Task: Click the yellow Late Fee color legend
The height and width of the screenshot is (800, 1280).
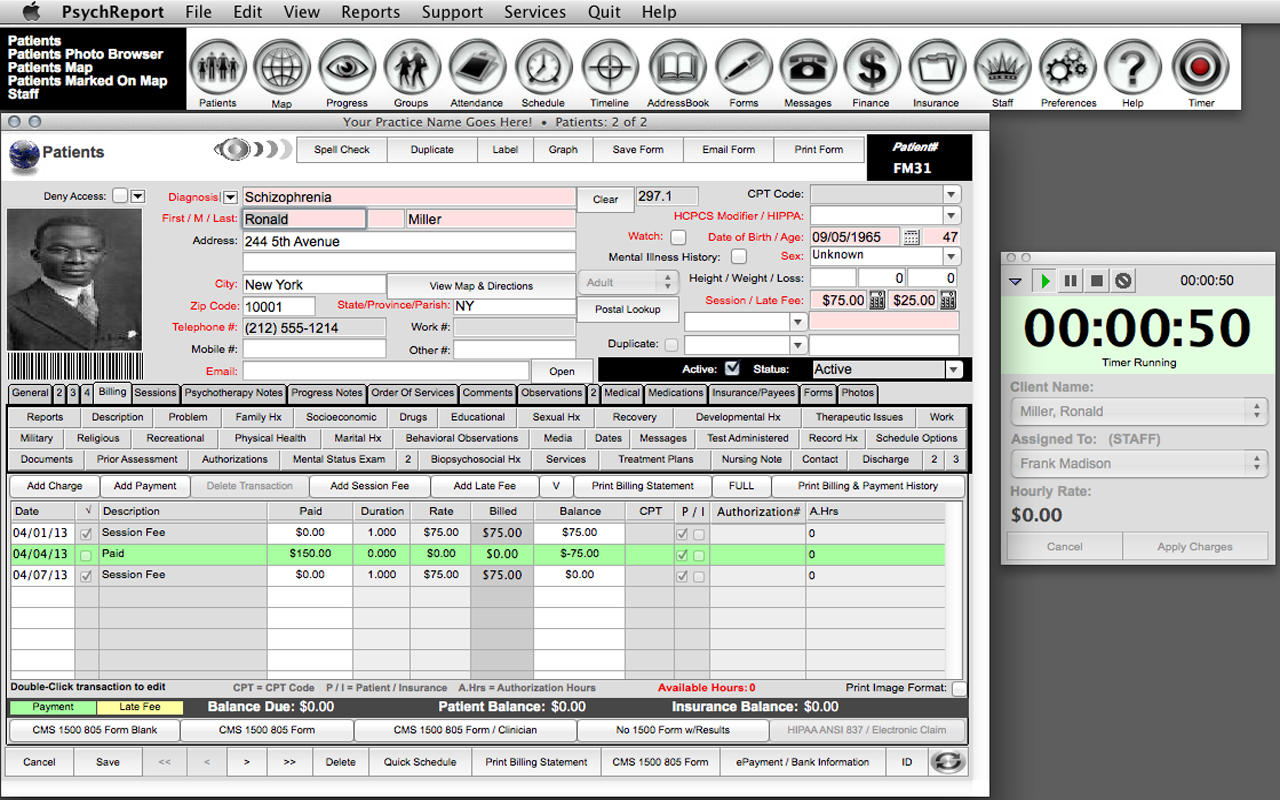Action: [140, 707]
